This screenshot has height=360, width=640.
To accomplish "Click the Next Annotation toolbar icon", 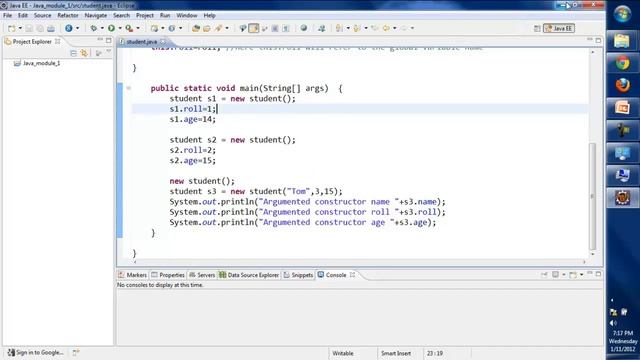I will coord(339,28).
